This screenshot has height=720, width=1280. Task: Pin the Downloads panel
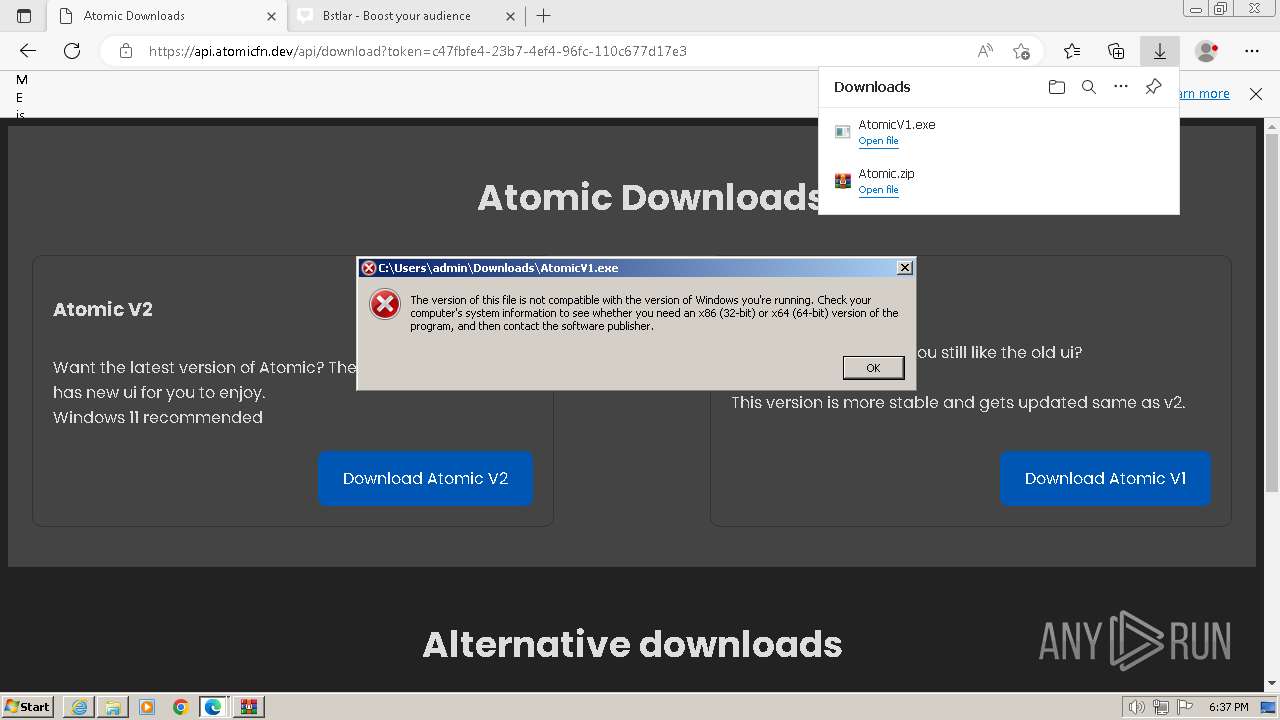click(x=1153, y=87)
